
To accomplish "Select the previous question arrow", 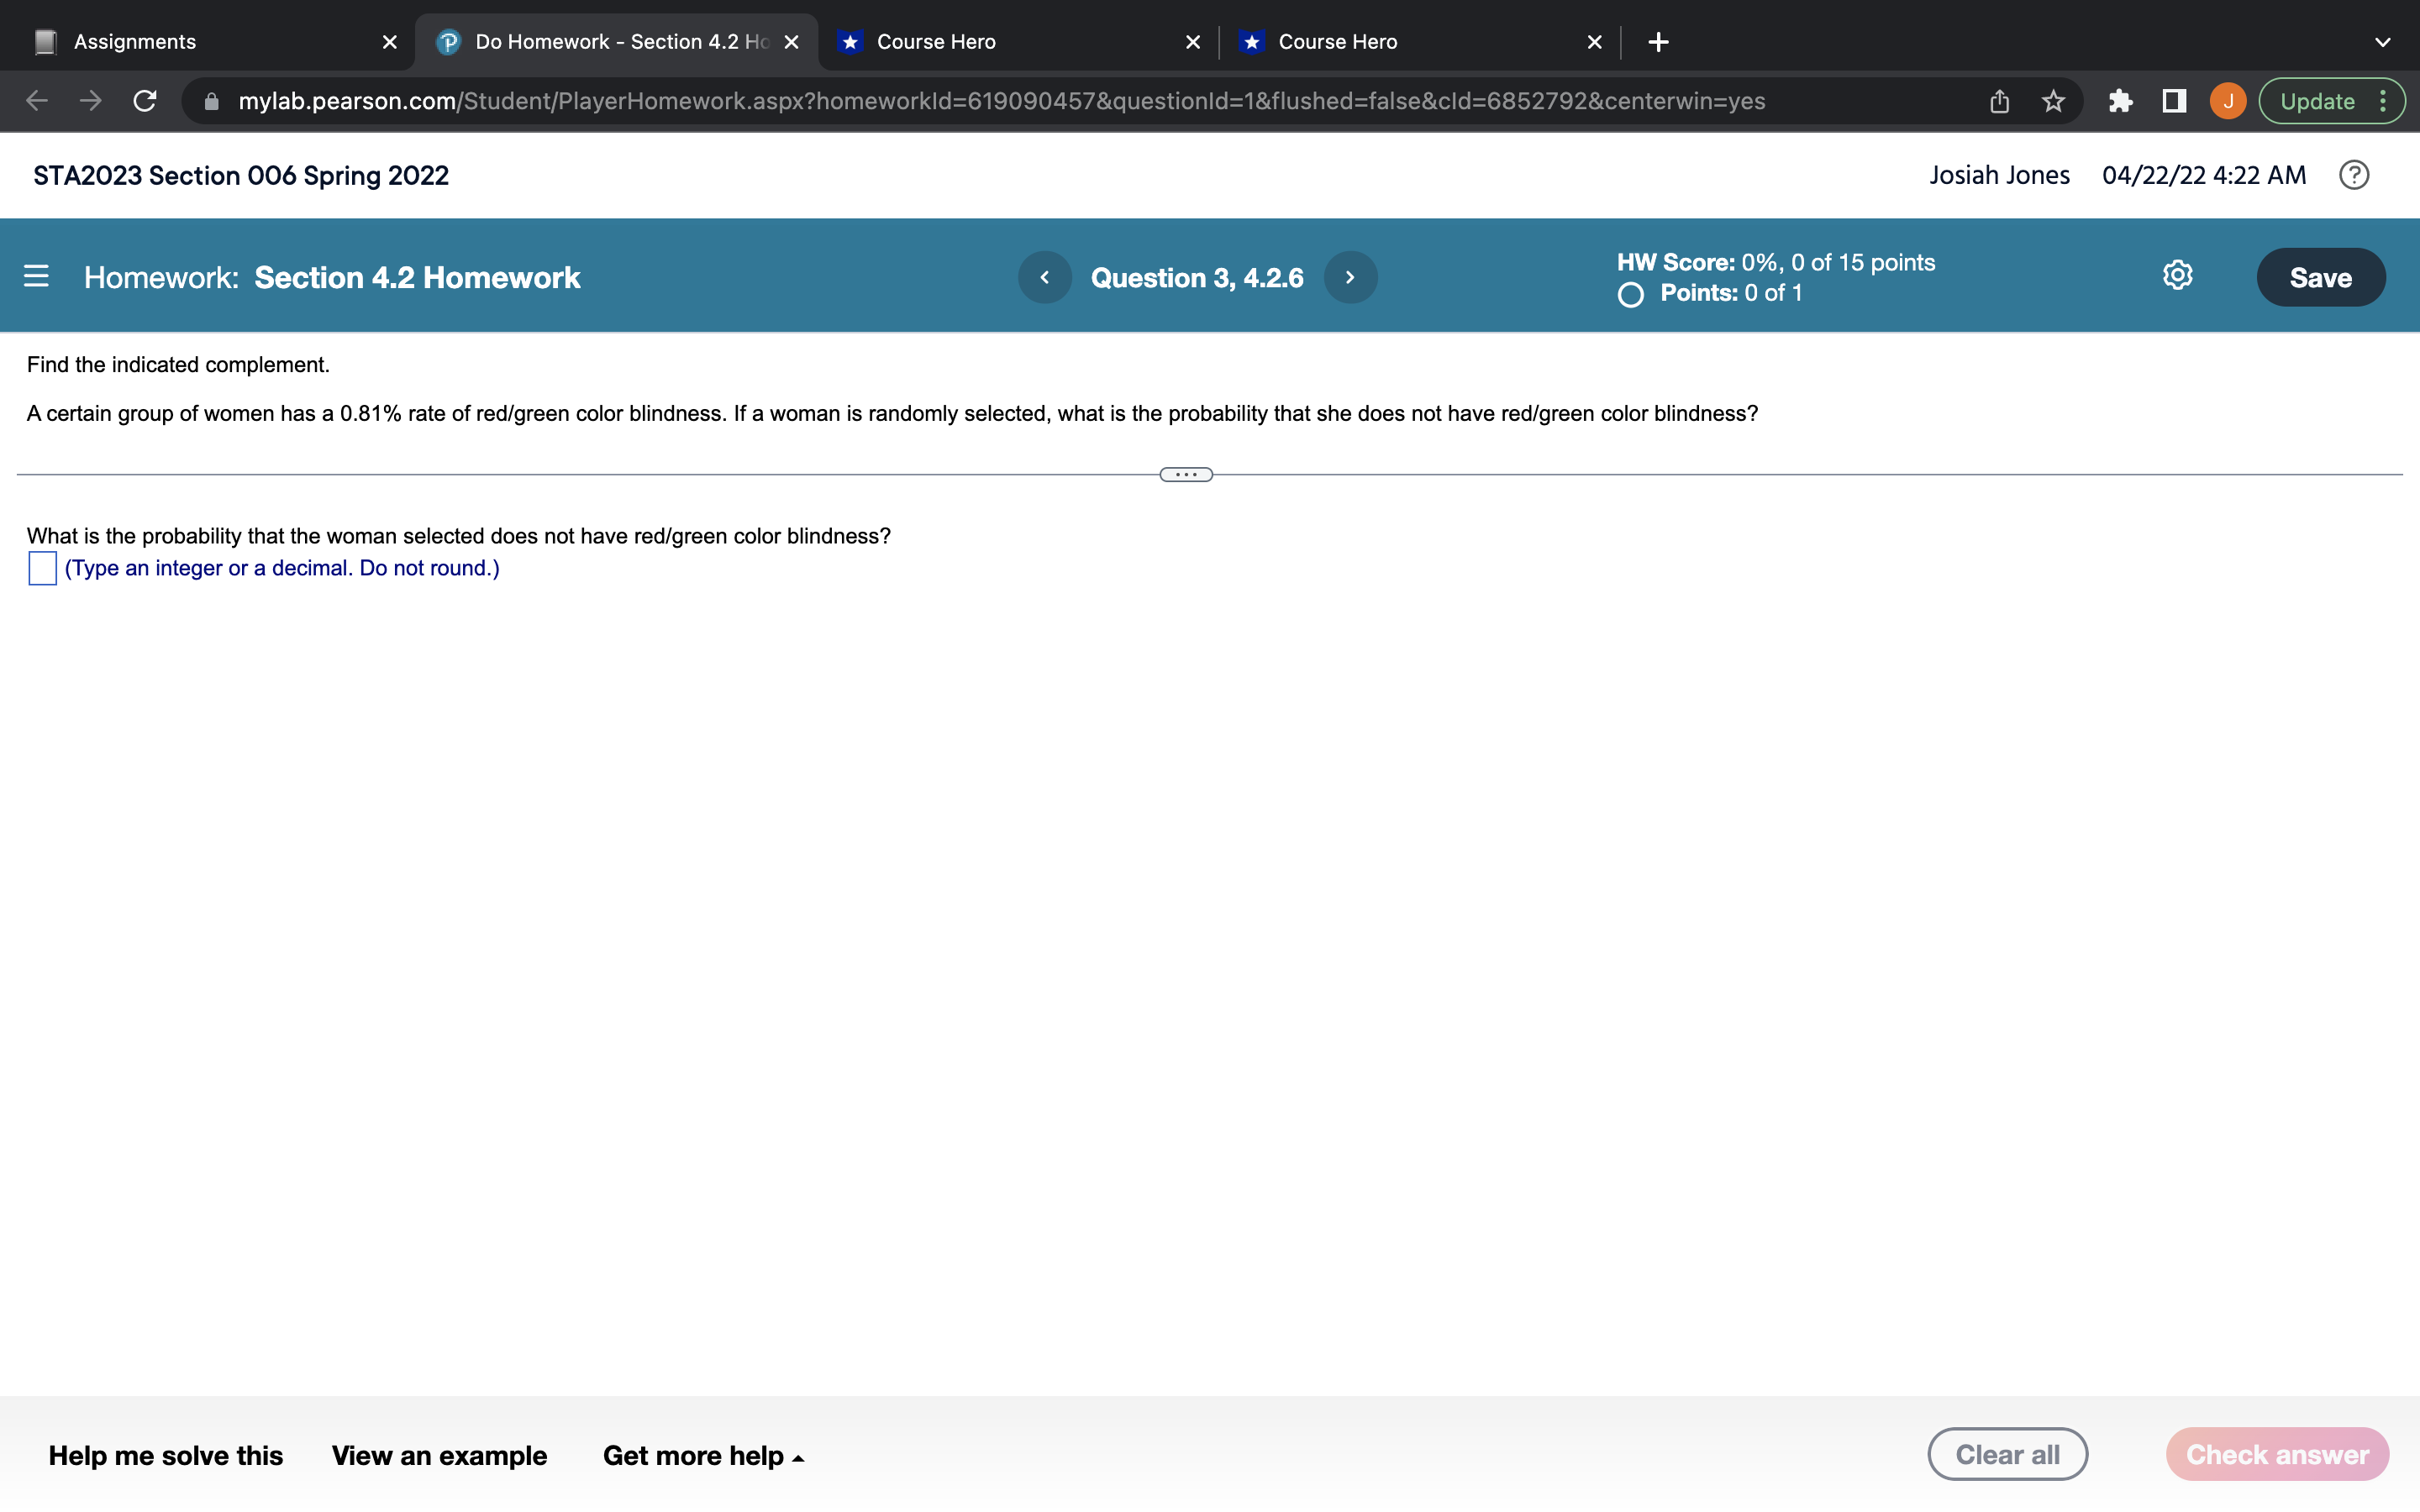I will tap(1045, 277).
